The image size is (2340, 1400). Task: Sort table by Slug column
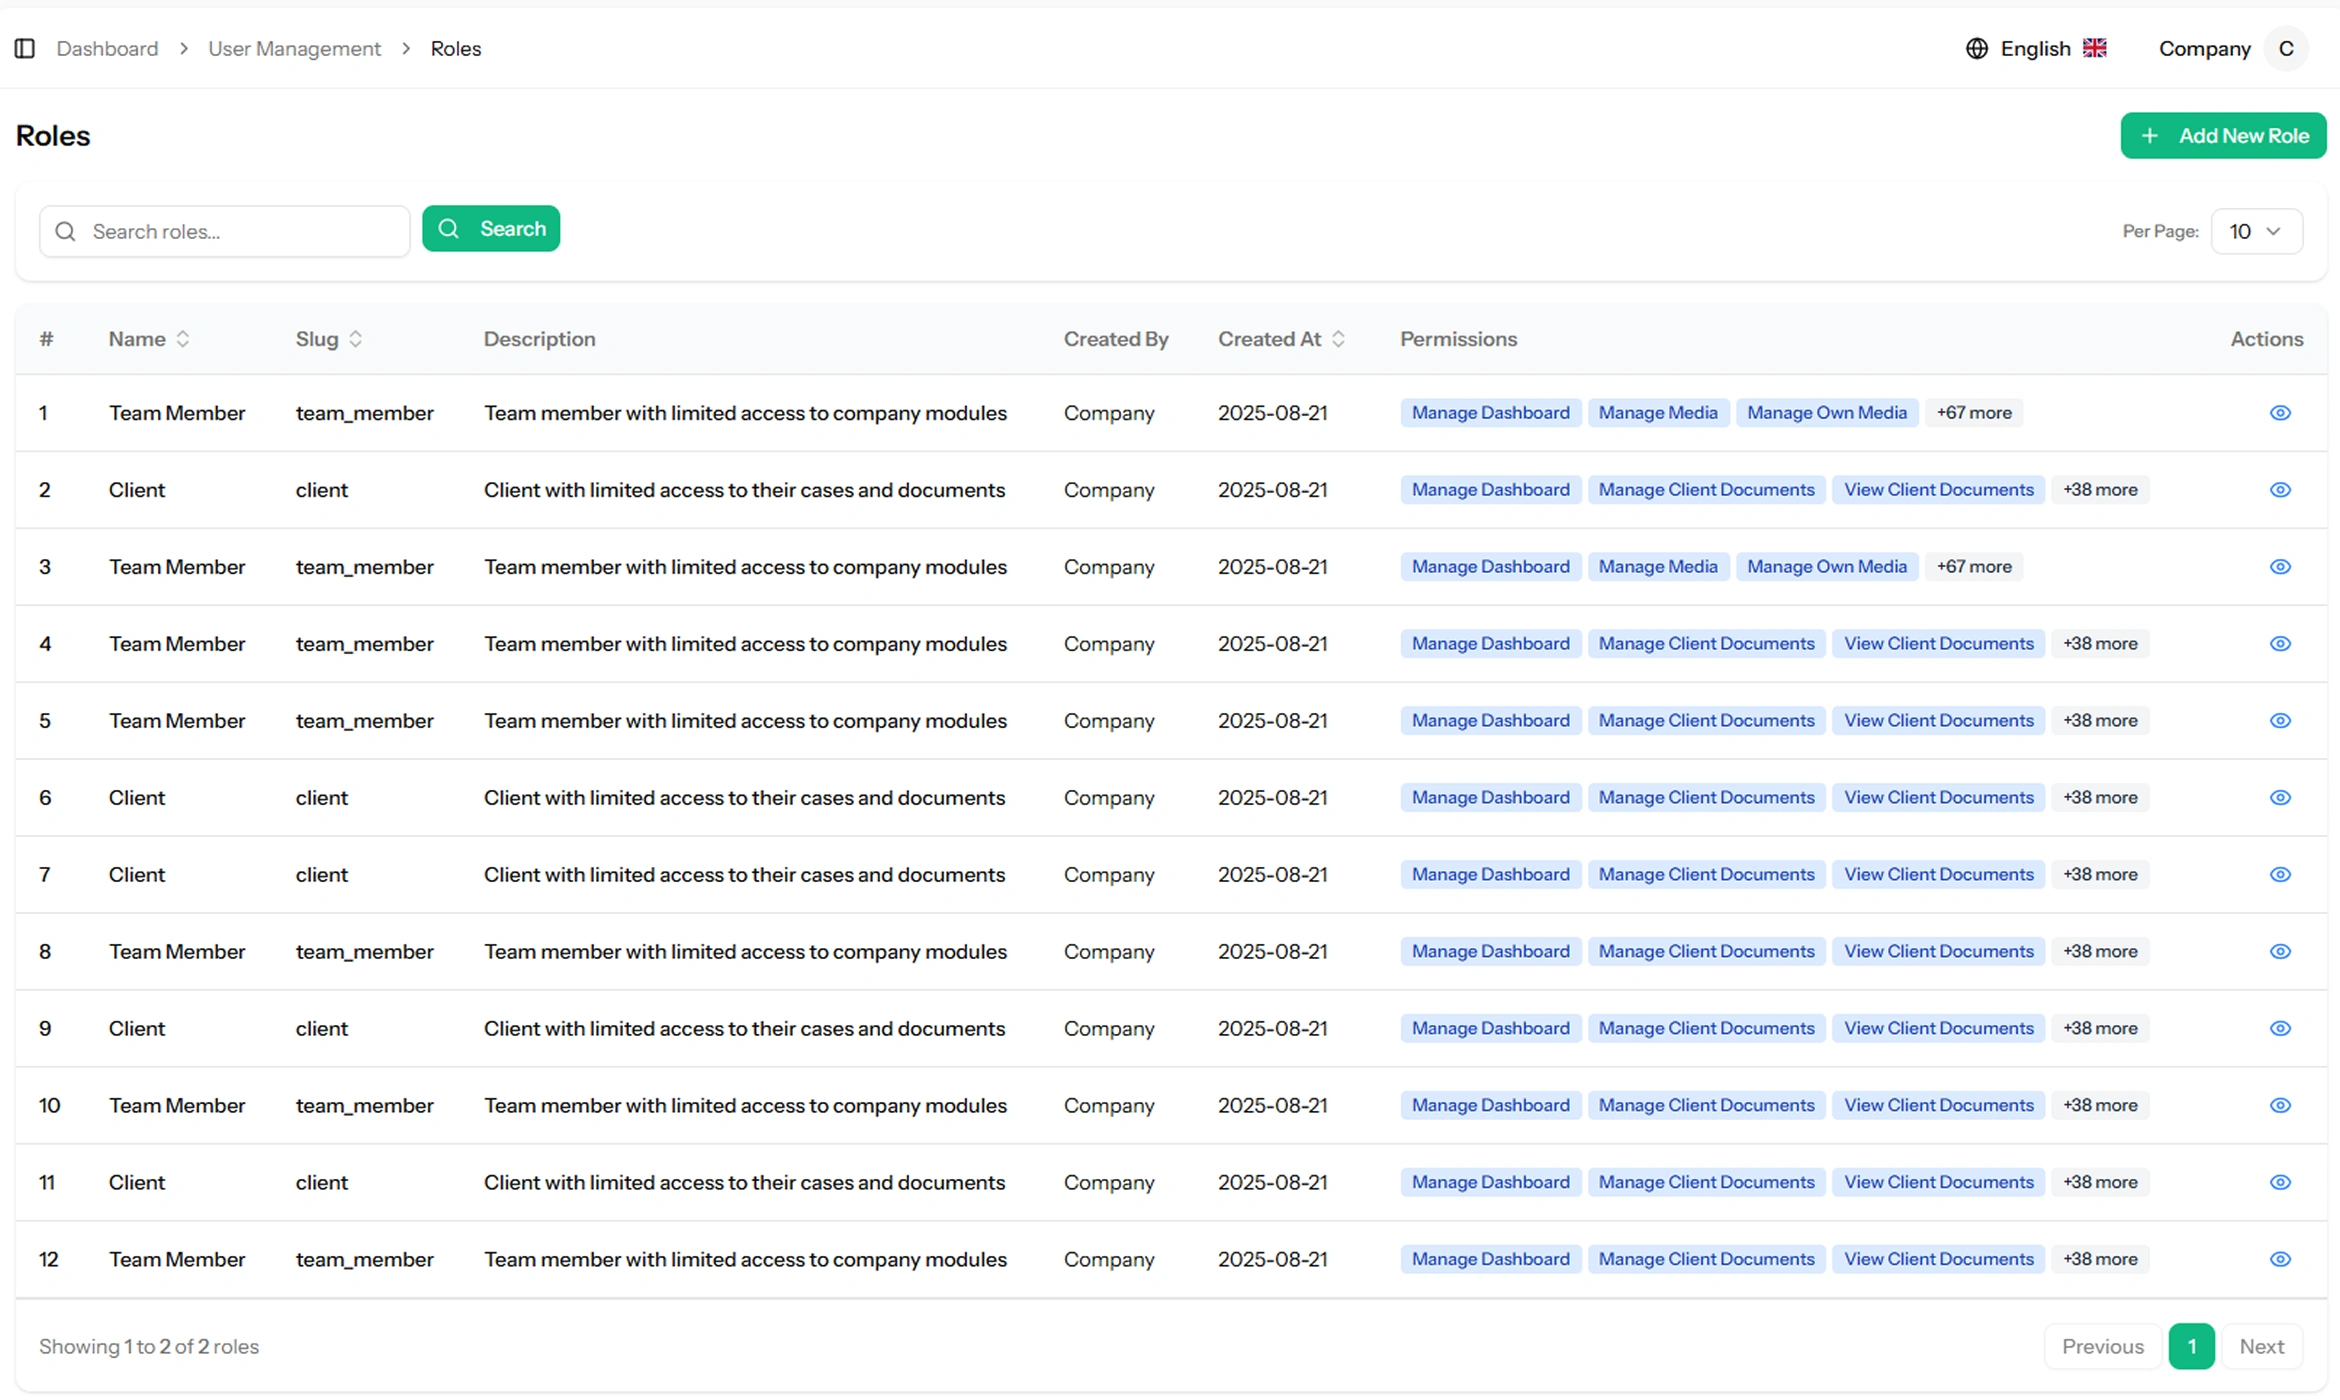pyautogui.click(x=355, y=339)
